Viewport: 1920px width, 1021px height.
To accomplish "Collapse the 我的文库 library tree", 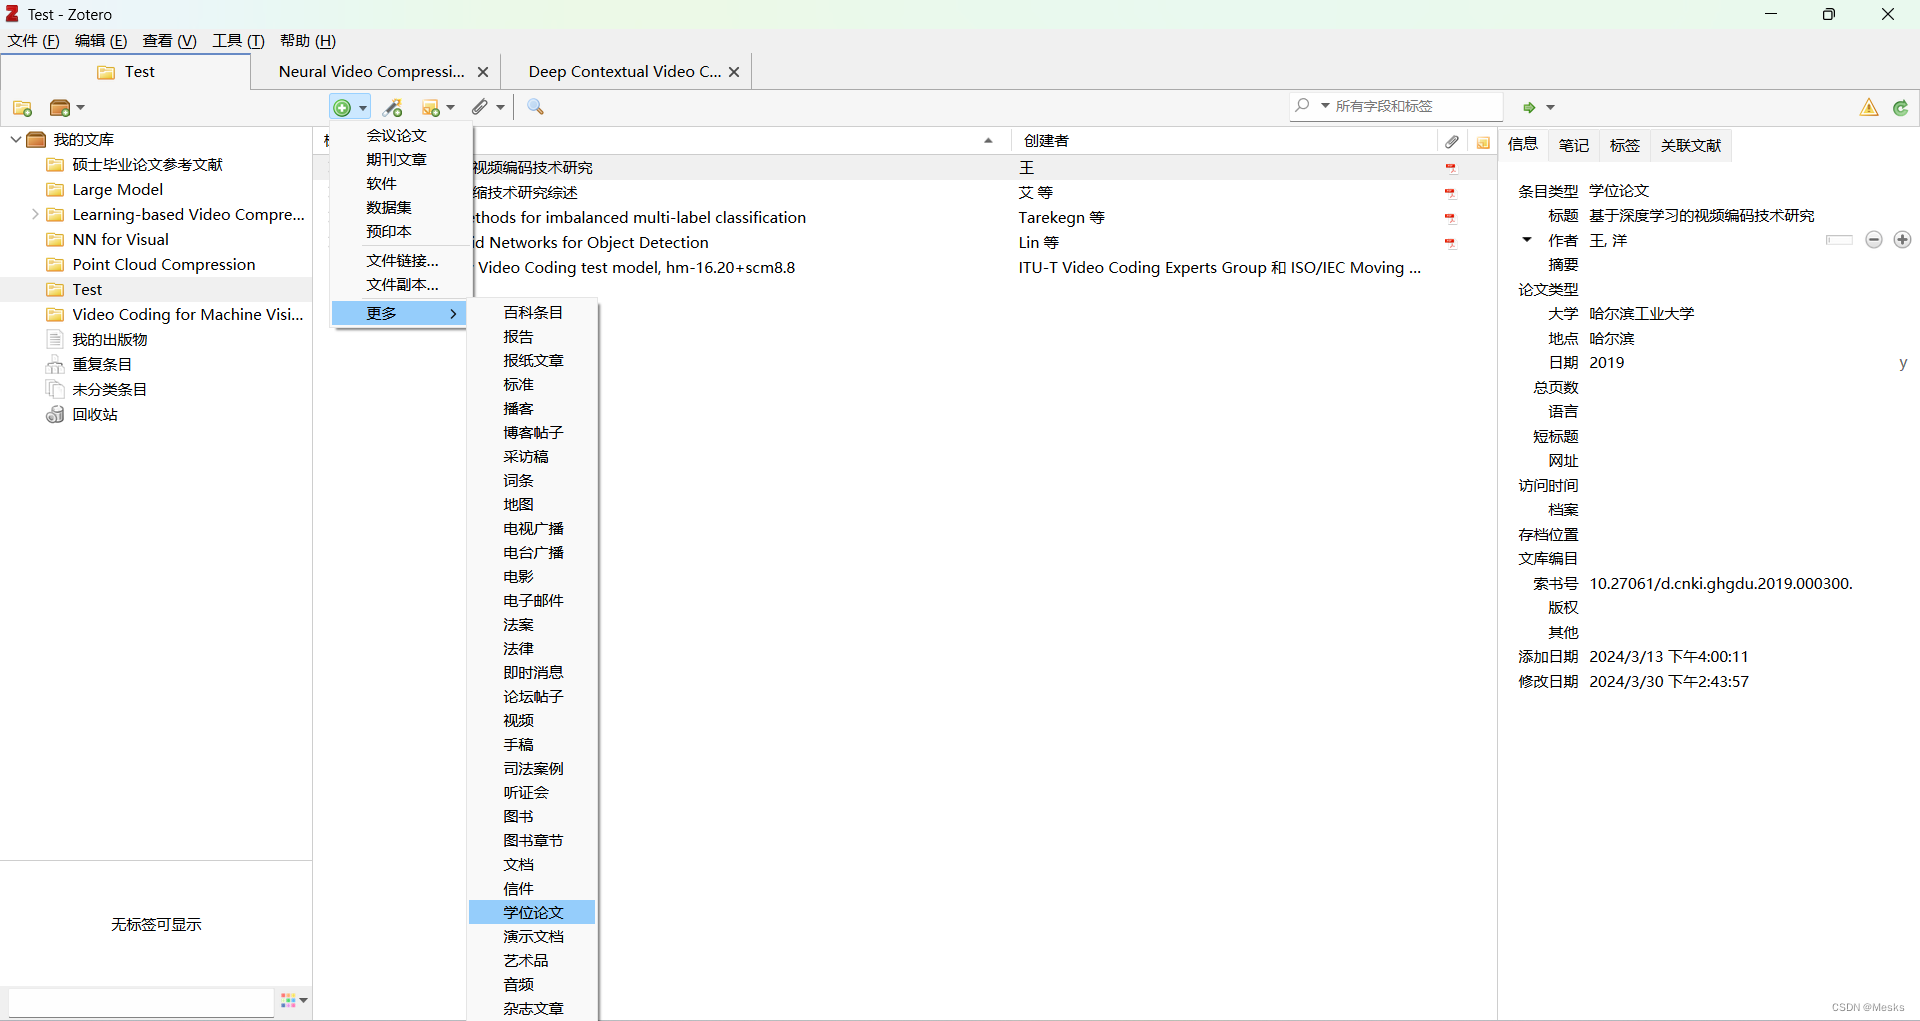I will tap(16, 139).
